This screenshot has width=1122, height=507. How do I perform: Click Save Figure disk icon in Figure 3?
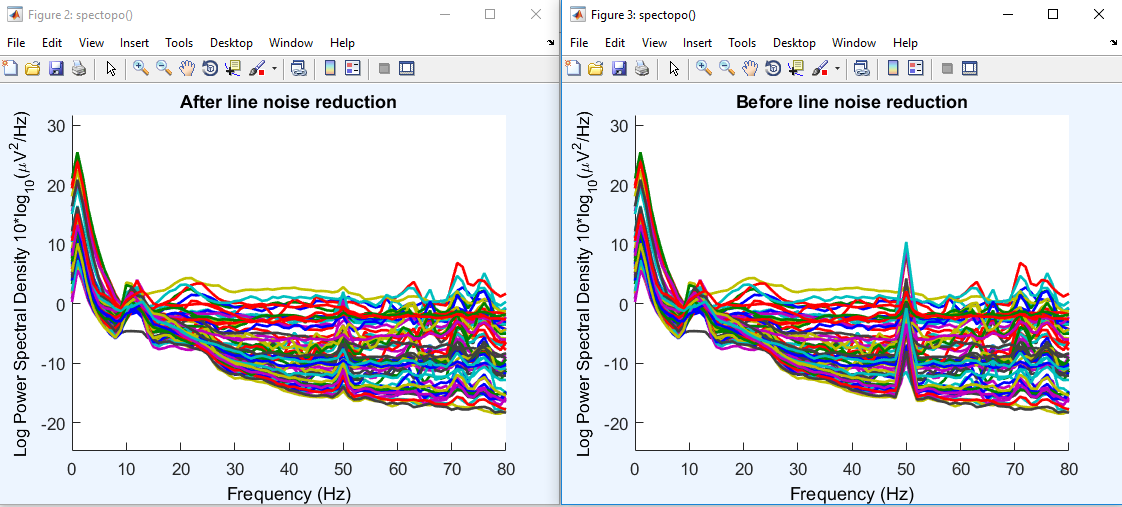(620, 68)
